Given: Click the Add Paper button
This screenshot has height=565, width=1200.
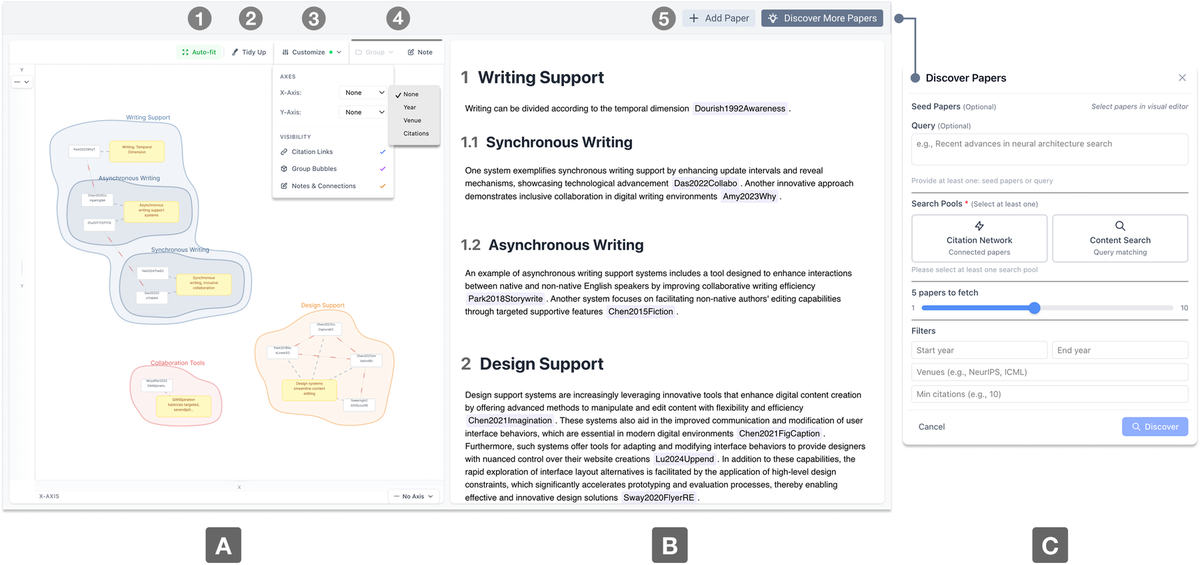Looking at the screenshot, I should tap(719, 18).
